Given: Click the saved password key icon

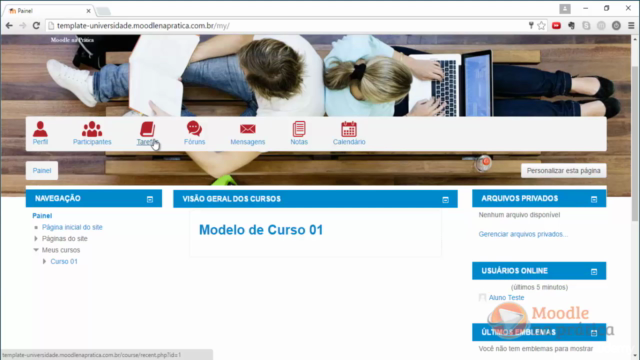Looking at the screenshot, I should 531,26.
